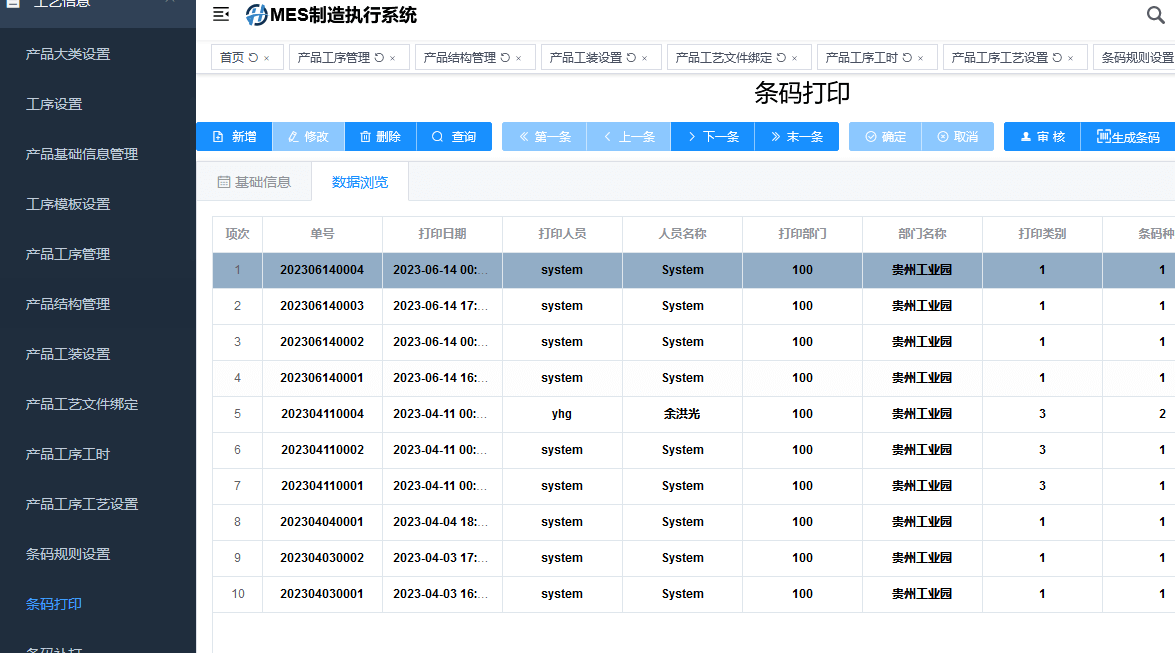Refresh the 产品工装设置 tab via reload icon
This screenshot has width=1175, height=653.
(x=631, y=58)
